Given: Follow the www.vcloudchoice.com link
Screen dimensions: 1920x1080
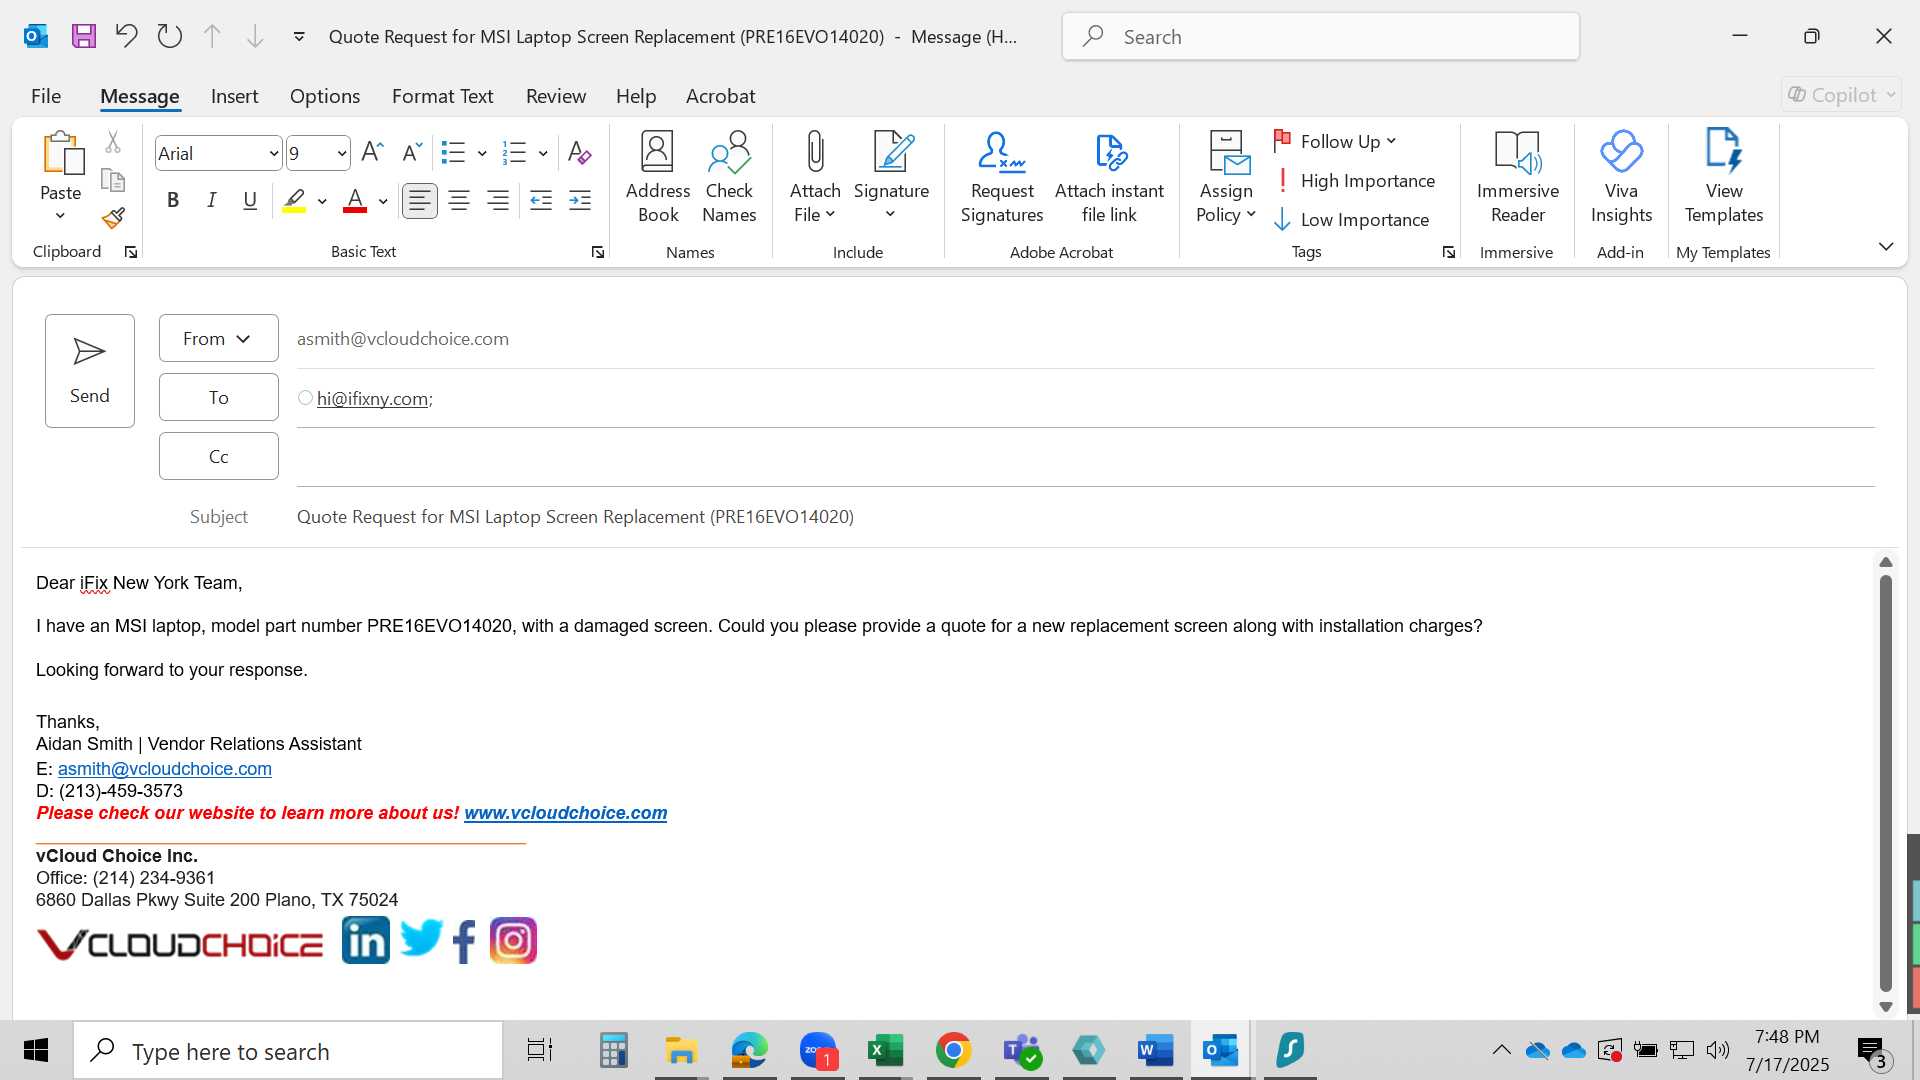Looking at the screenshot, I should click(x=566, y=813).
